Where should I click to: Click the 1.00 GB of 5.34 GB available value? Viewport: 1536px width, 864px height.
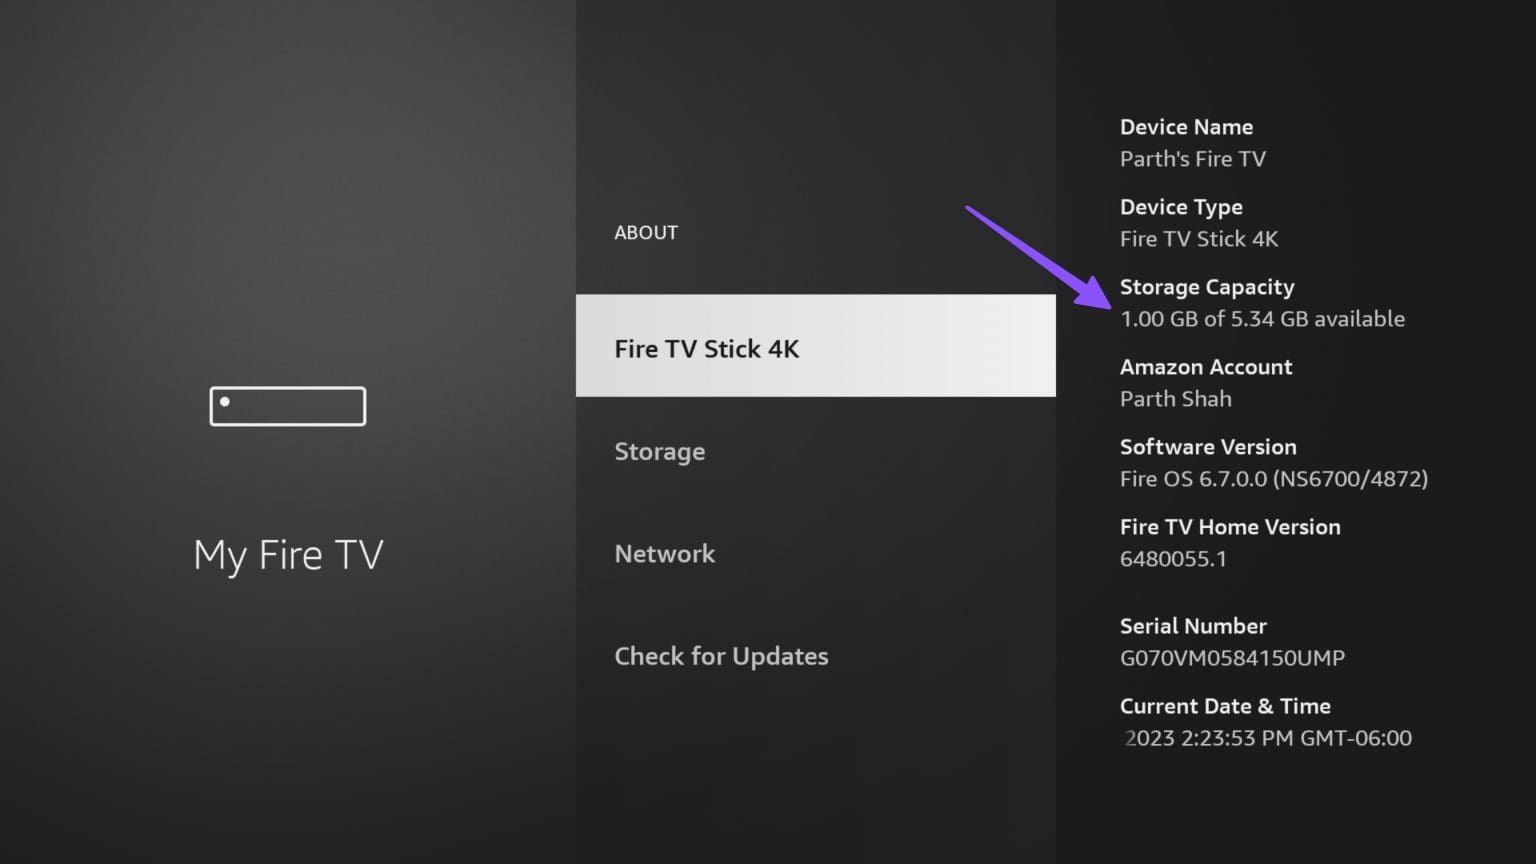pyautogui.click(x=1262, y=319)
